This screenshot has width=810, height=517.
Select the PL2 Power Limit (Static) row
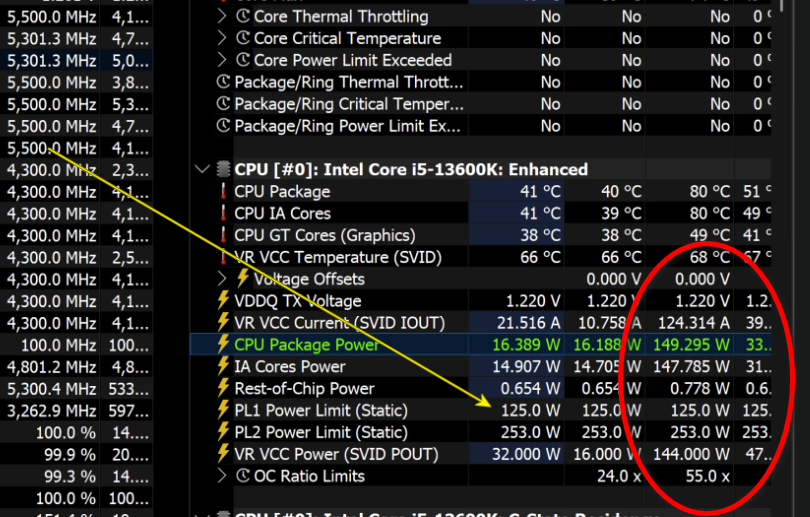[x=480, y=432]
